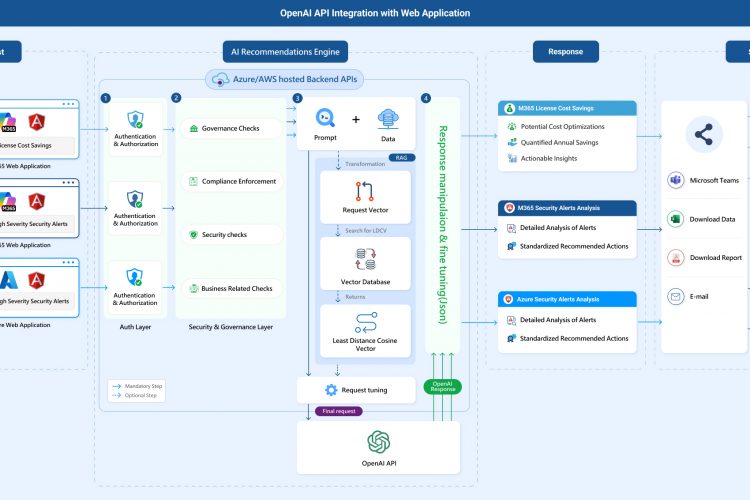Click 'Quantified Annual Savings' text

pos(559,143)
